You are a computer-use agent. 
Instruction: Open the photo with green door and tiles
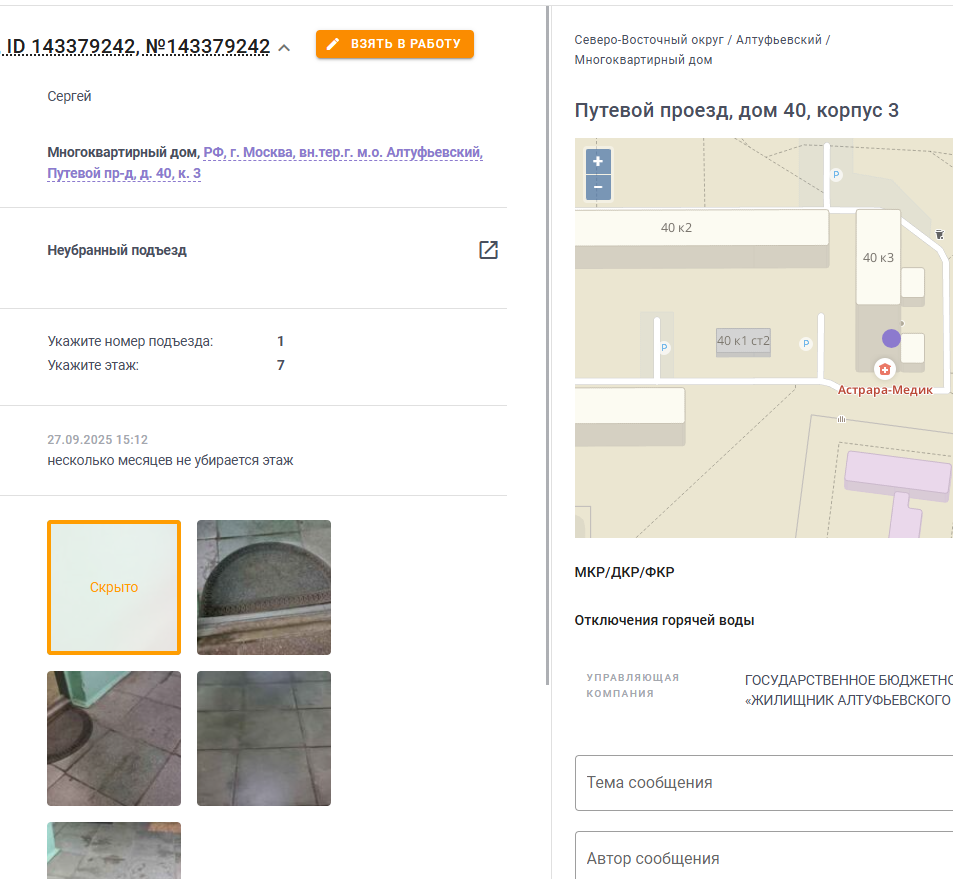coord(114,739)
